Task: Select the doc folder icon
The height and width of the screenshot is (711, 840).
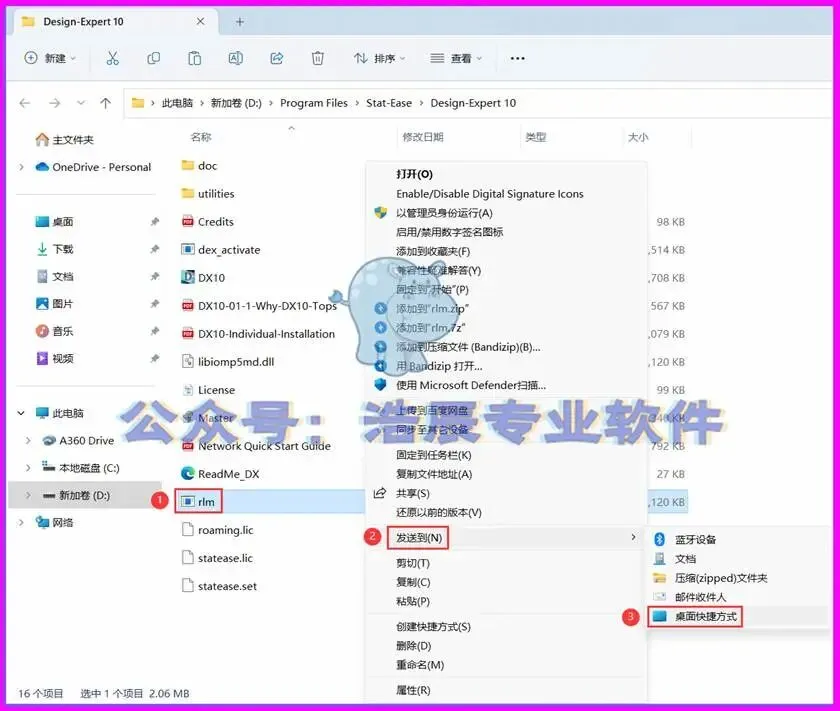Action: pyautogui.click(x=188, y=165)
